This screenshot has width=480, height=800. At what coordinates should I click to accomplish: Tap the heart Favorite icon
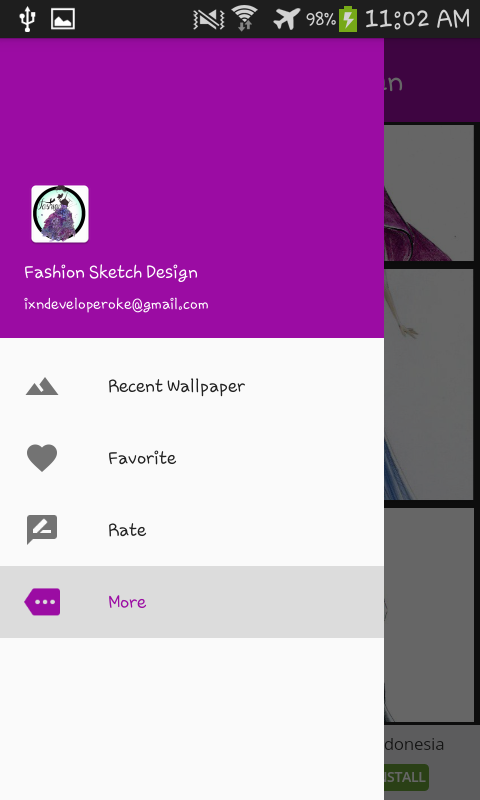point(42,458)
